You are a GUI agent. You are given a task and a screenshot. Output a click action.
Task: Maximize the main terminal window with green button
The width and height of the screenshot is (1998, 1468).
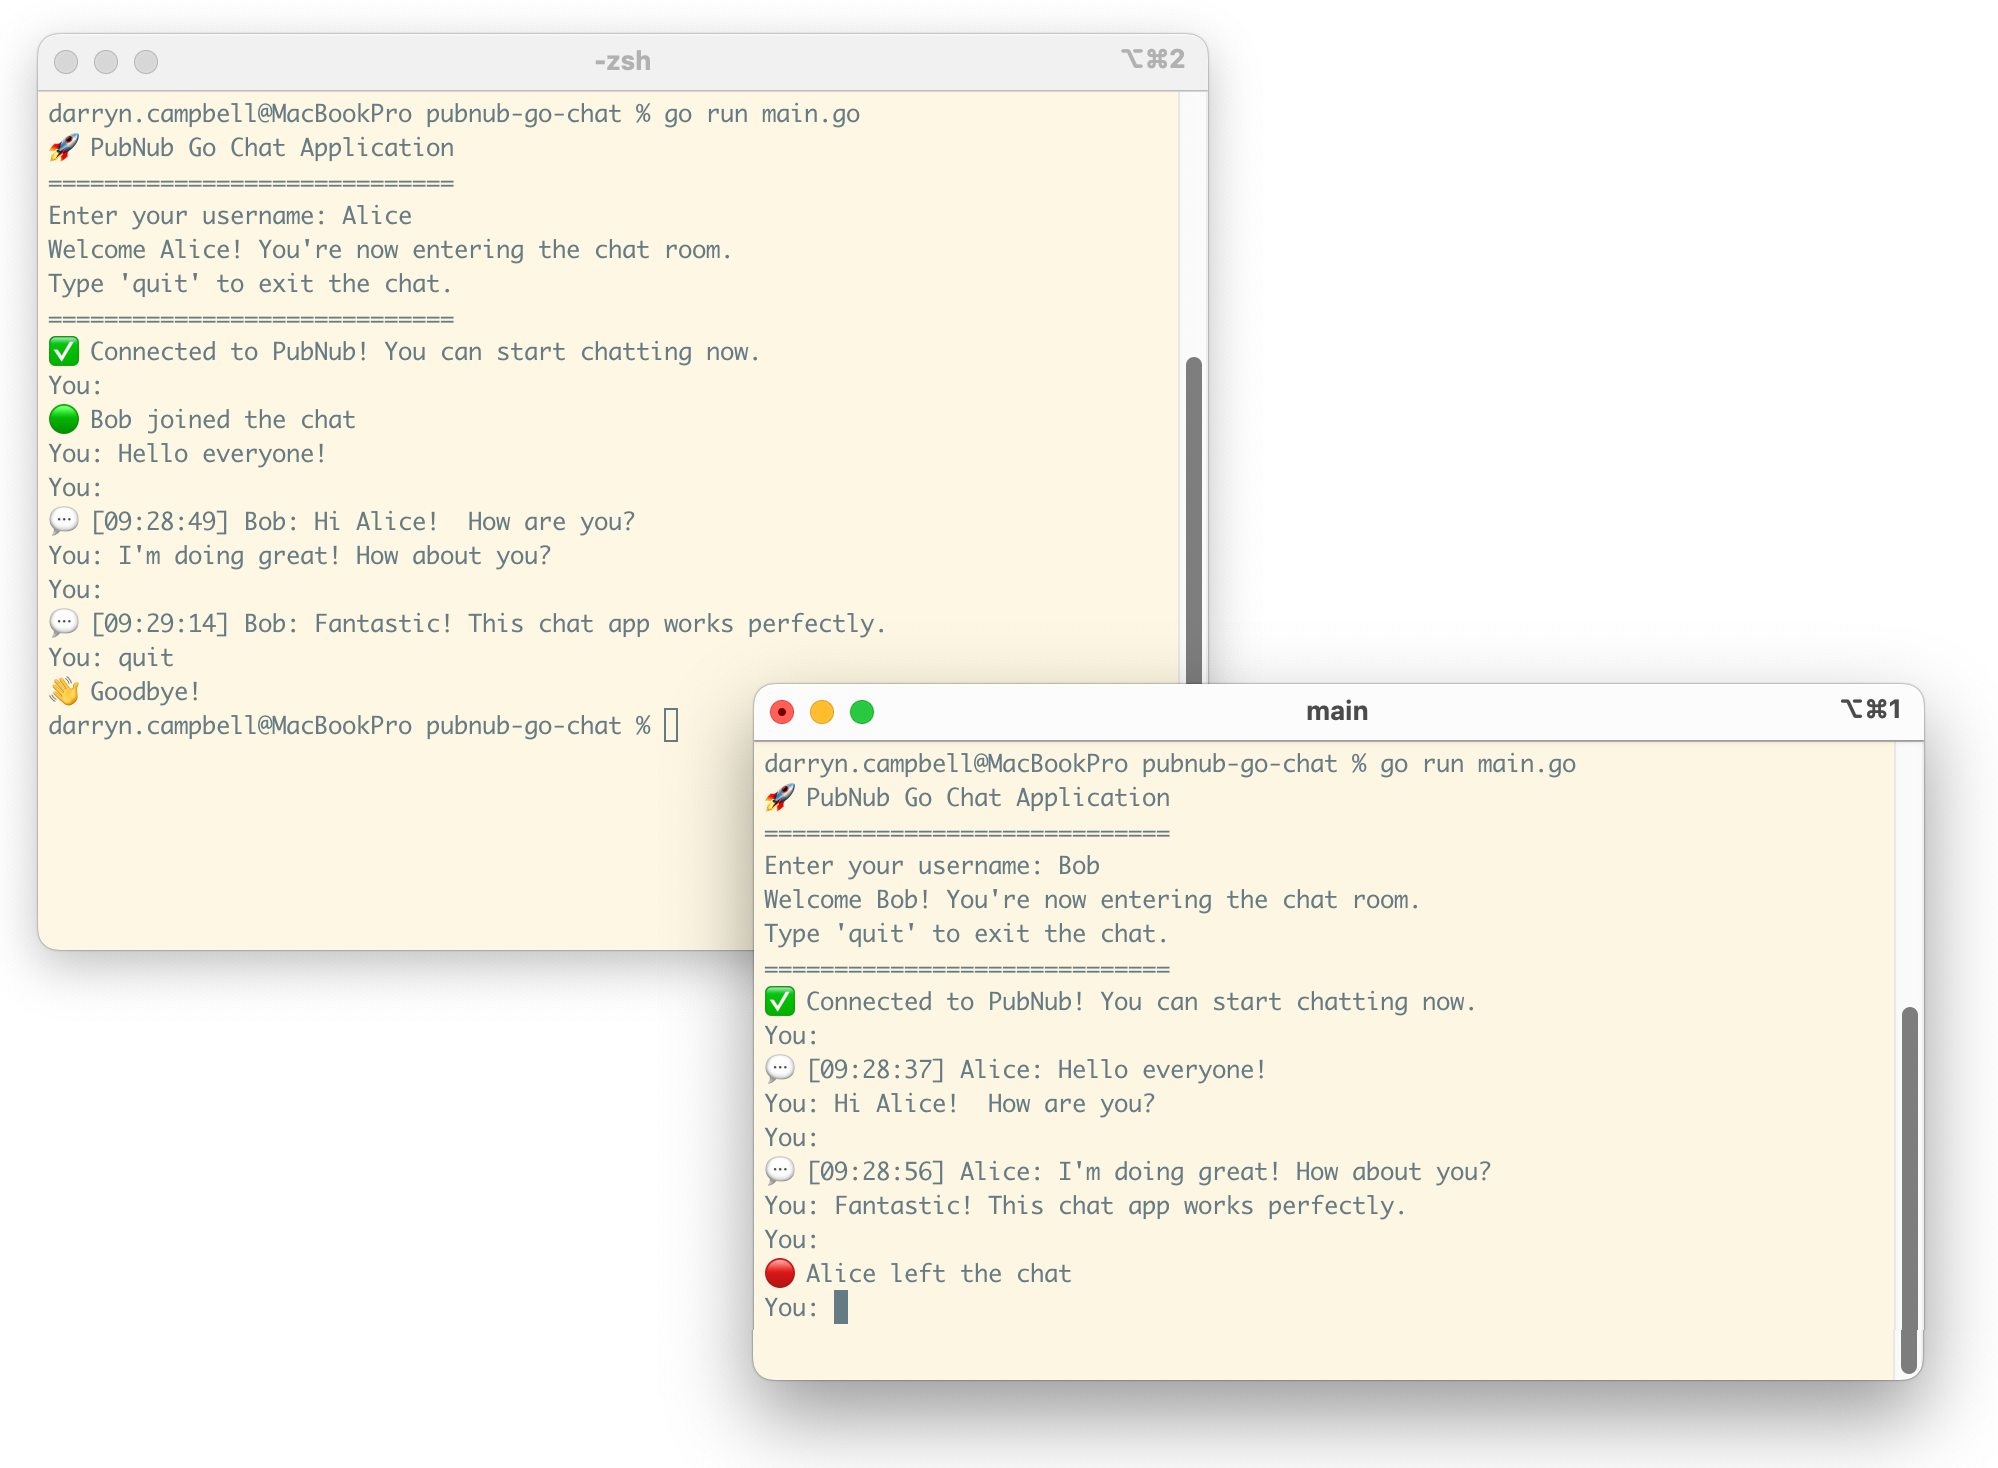862,712
